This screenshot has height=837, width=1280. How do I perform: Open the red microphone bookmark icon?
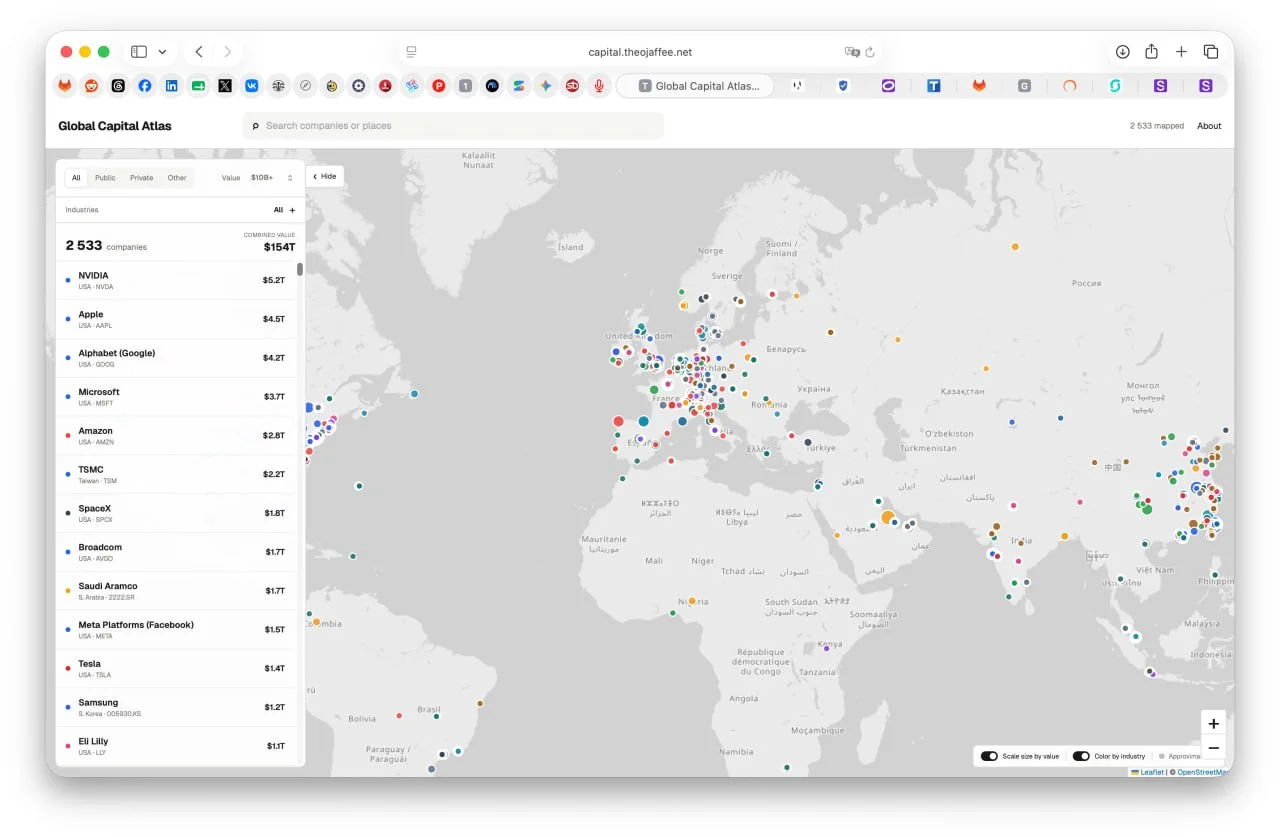pyautogui.click(x=599, y=86)
